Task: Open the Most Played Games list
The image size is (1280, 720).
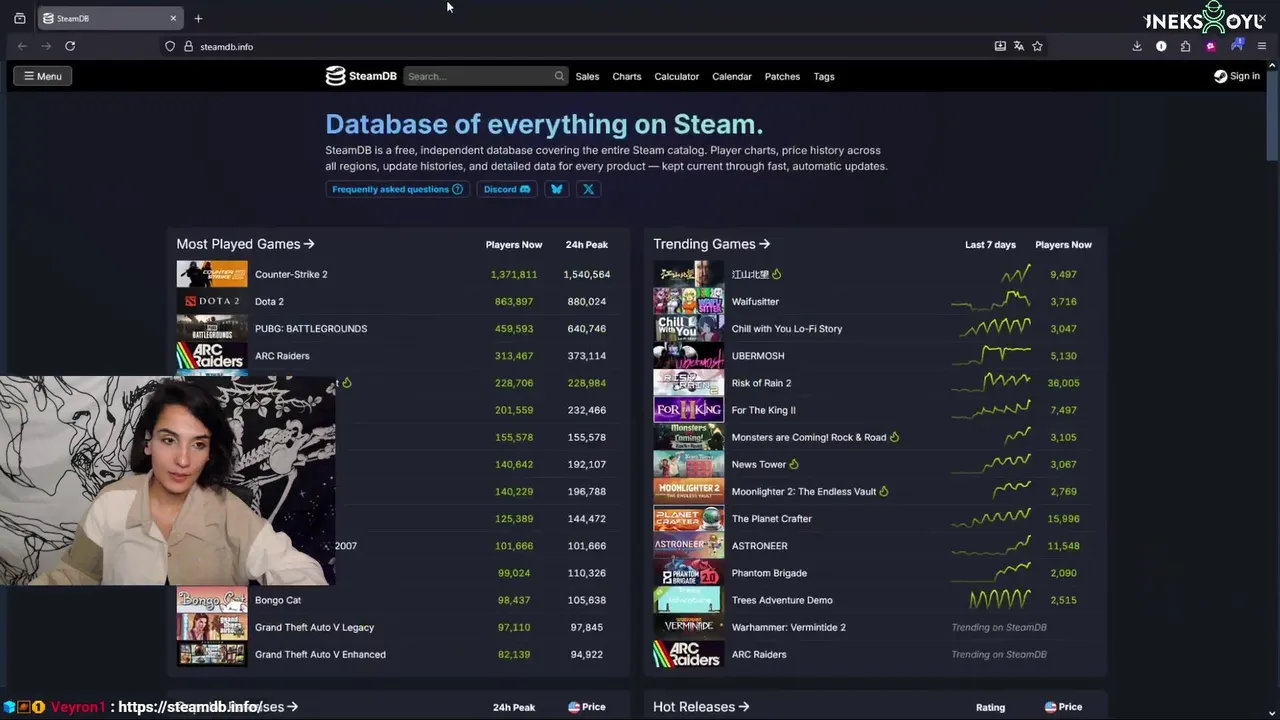Action: (245, 244)
